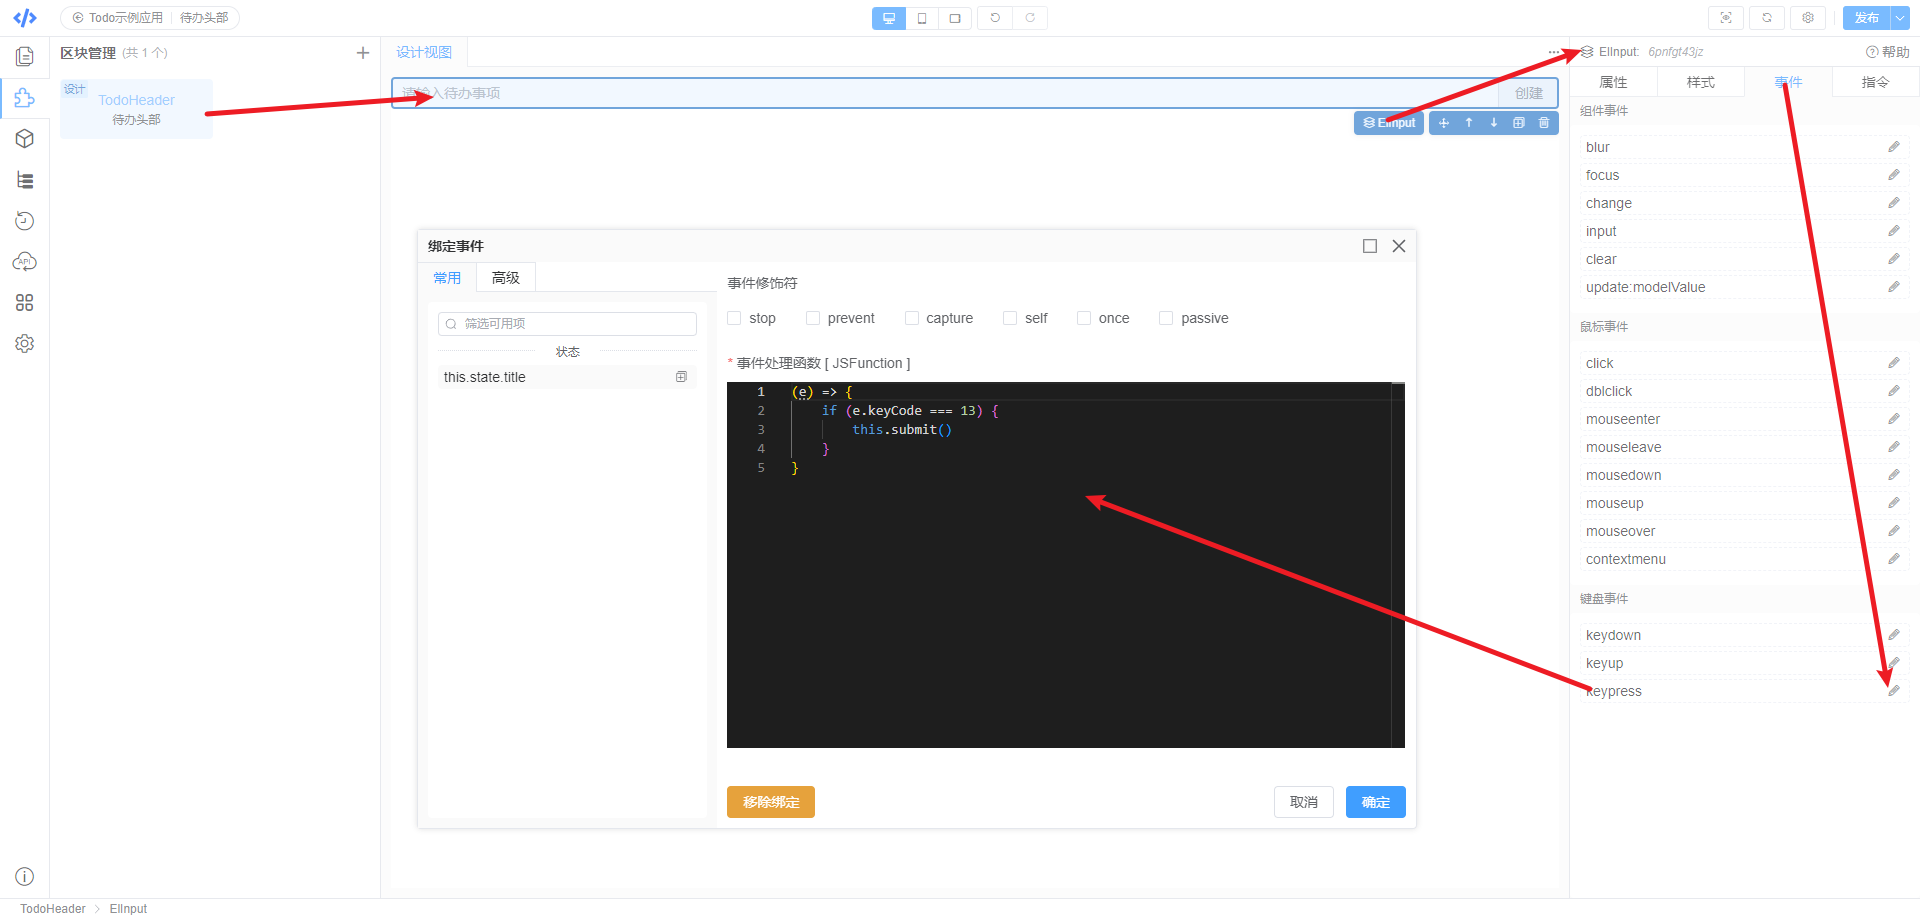
Task: Edit the clear event binding
Action: click(x=1894, y=259)
